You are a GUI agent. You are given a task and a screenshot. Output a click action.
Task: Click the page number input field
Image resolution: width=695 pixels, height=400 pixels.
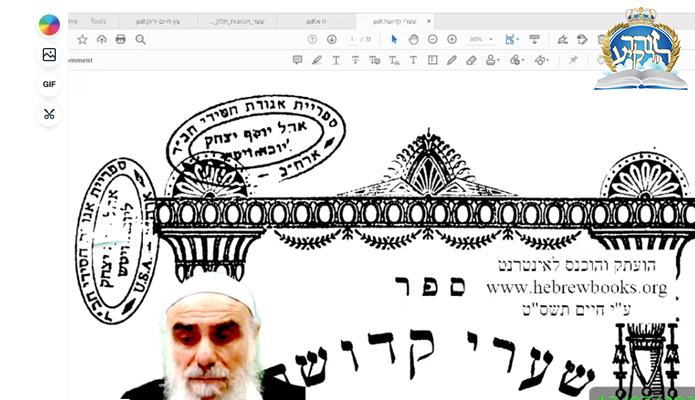[x=352, y=39]
